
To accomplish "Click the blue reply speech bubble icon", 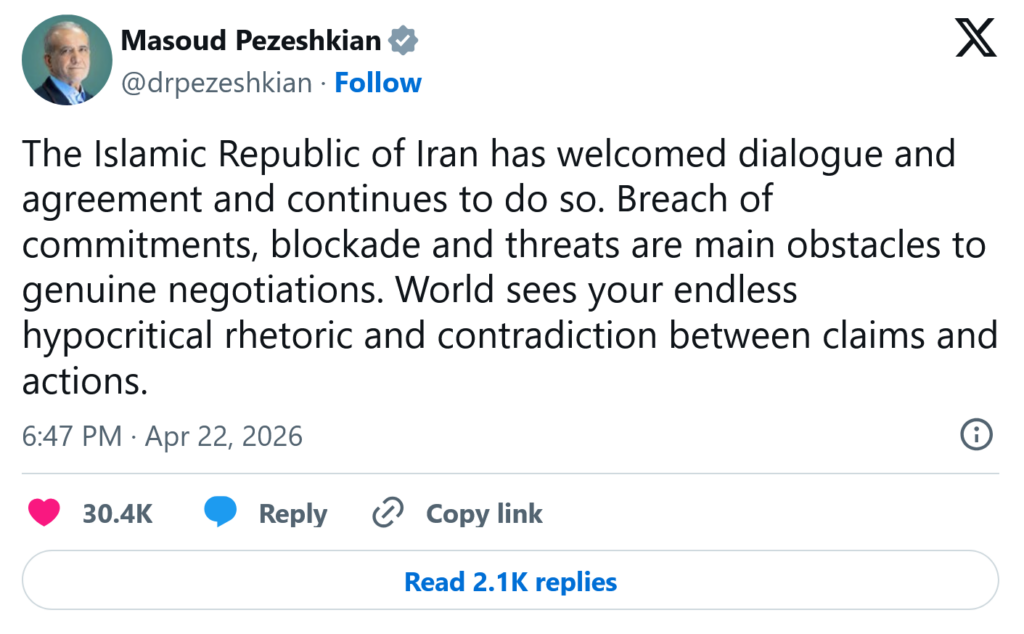I will (x=220, y=513).
